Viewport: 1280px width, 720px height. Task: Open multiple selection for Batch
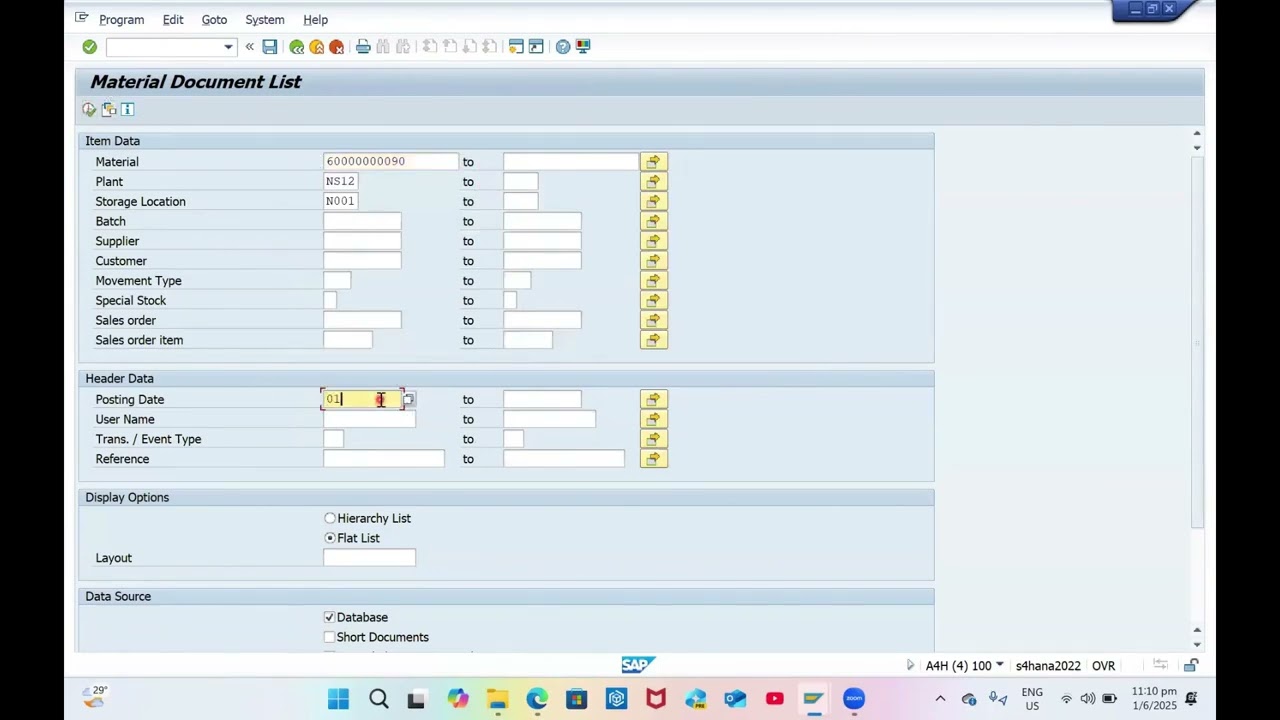coord(653,221)
